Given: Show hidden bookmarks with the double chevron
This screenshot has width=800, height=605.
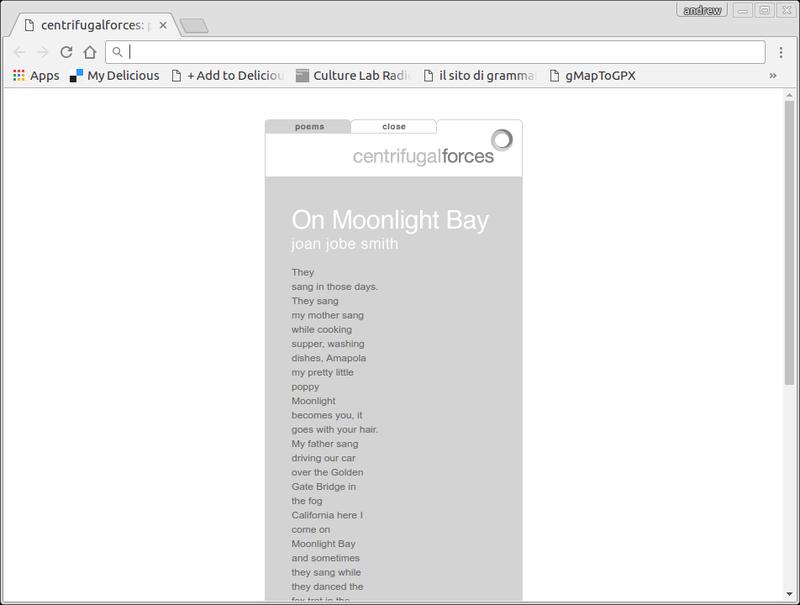Looking at the screenshot, I should (773, 75).
